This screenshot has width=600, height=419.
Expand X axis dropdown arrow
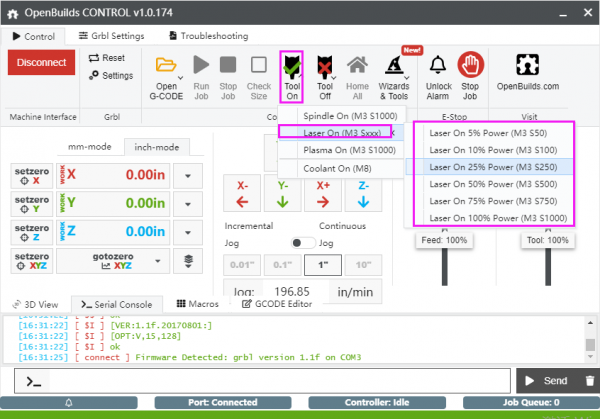coord(188,176)
